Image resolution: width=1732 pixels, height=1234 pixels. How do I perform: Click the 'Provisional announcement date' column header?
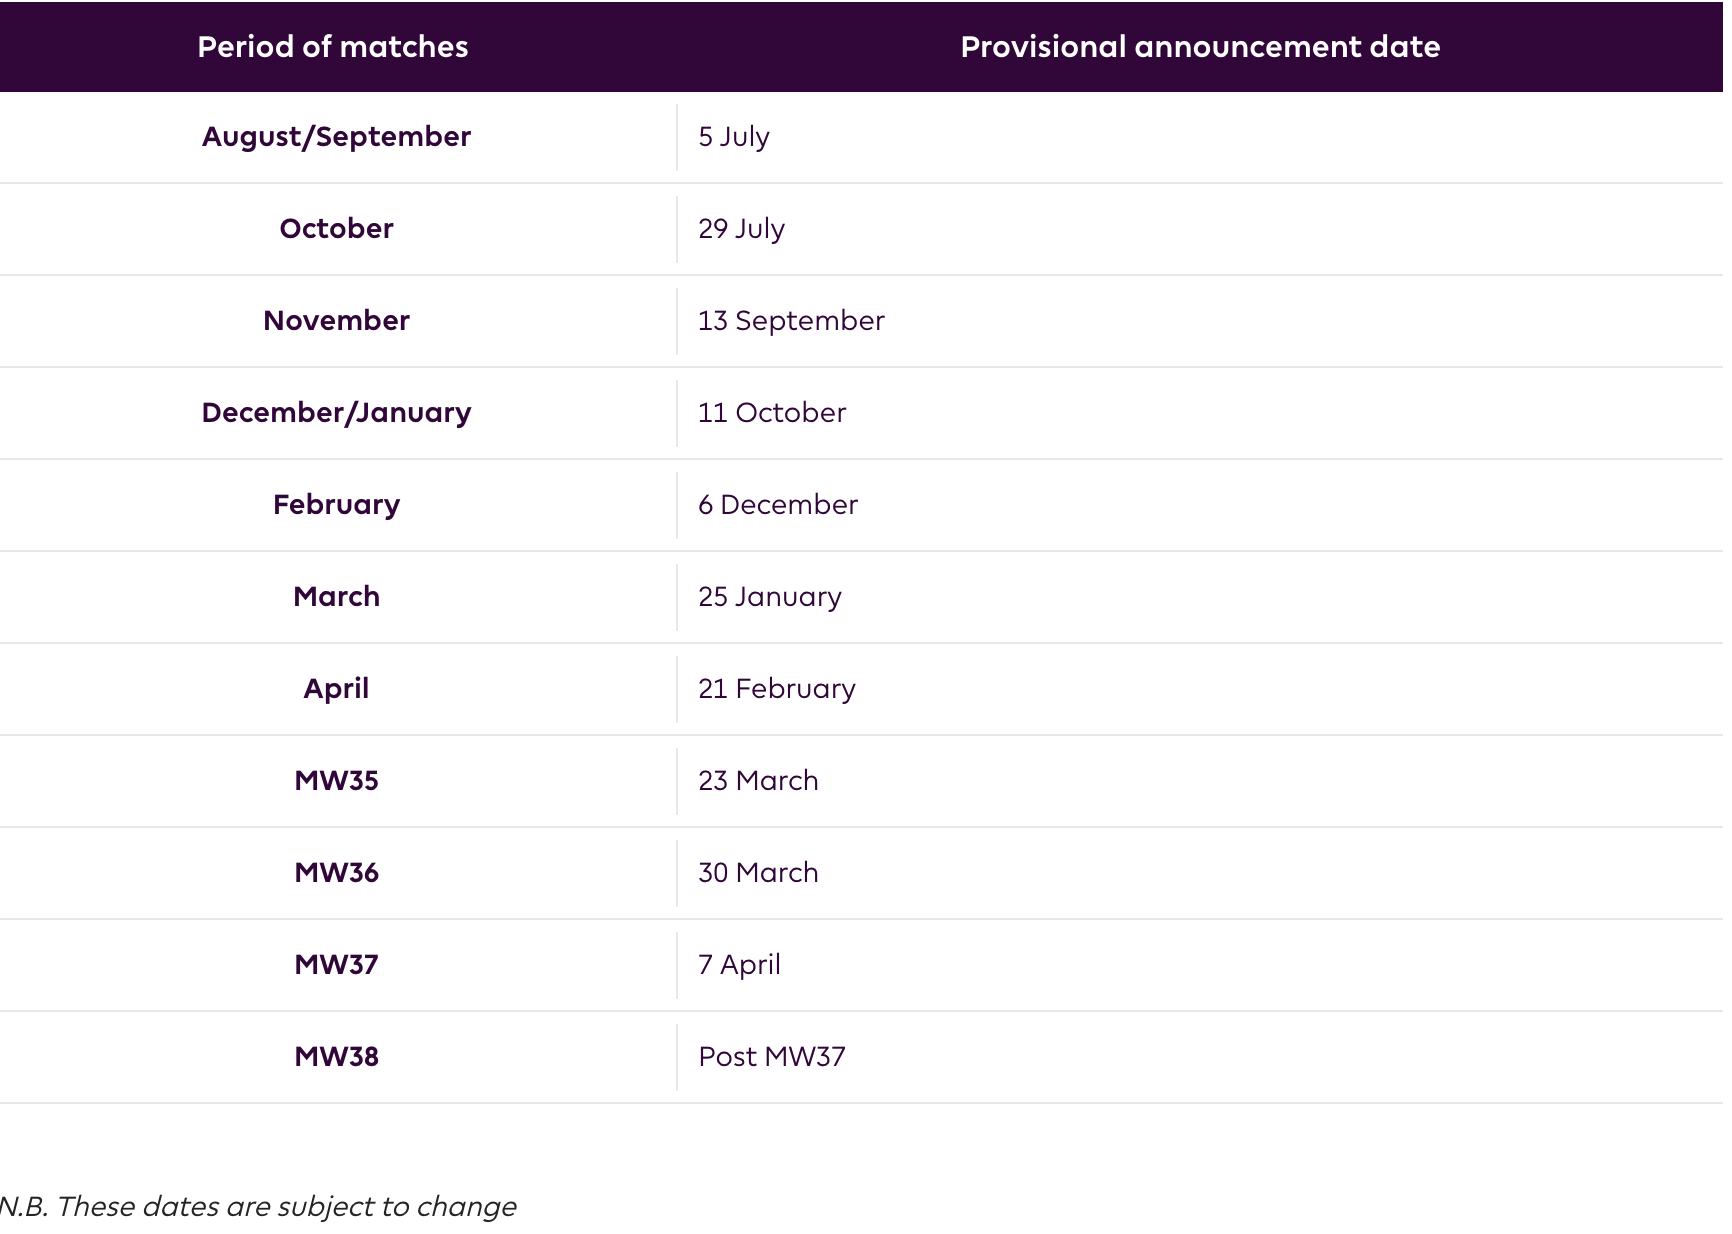click(x=1200, y=47)
